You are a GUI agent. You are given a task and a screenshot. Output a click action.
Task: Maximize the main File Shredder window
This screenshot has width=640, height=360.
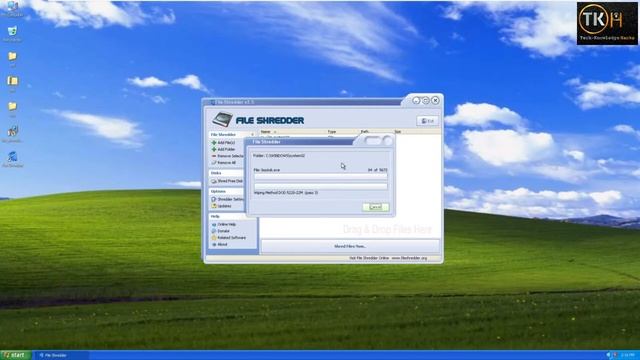(426, 100)
